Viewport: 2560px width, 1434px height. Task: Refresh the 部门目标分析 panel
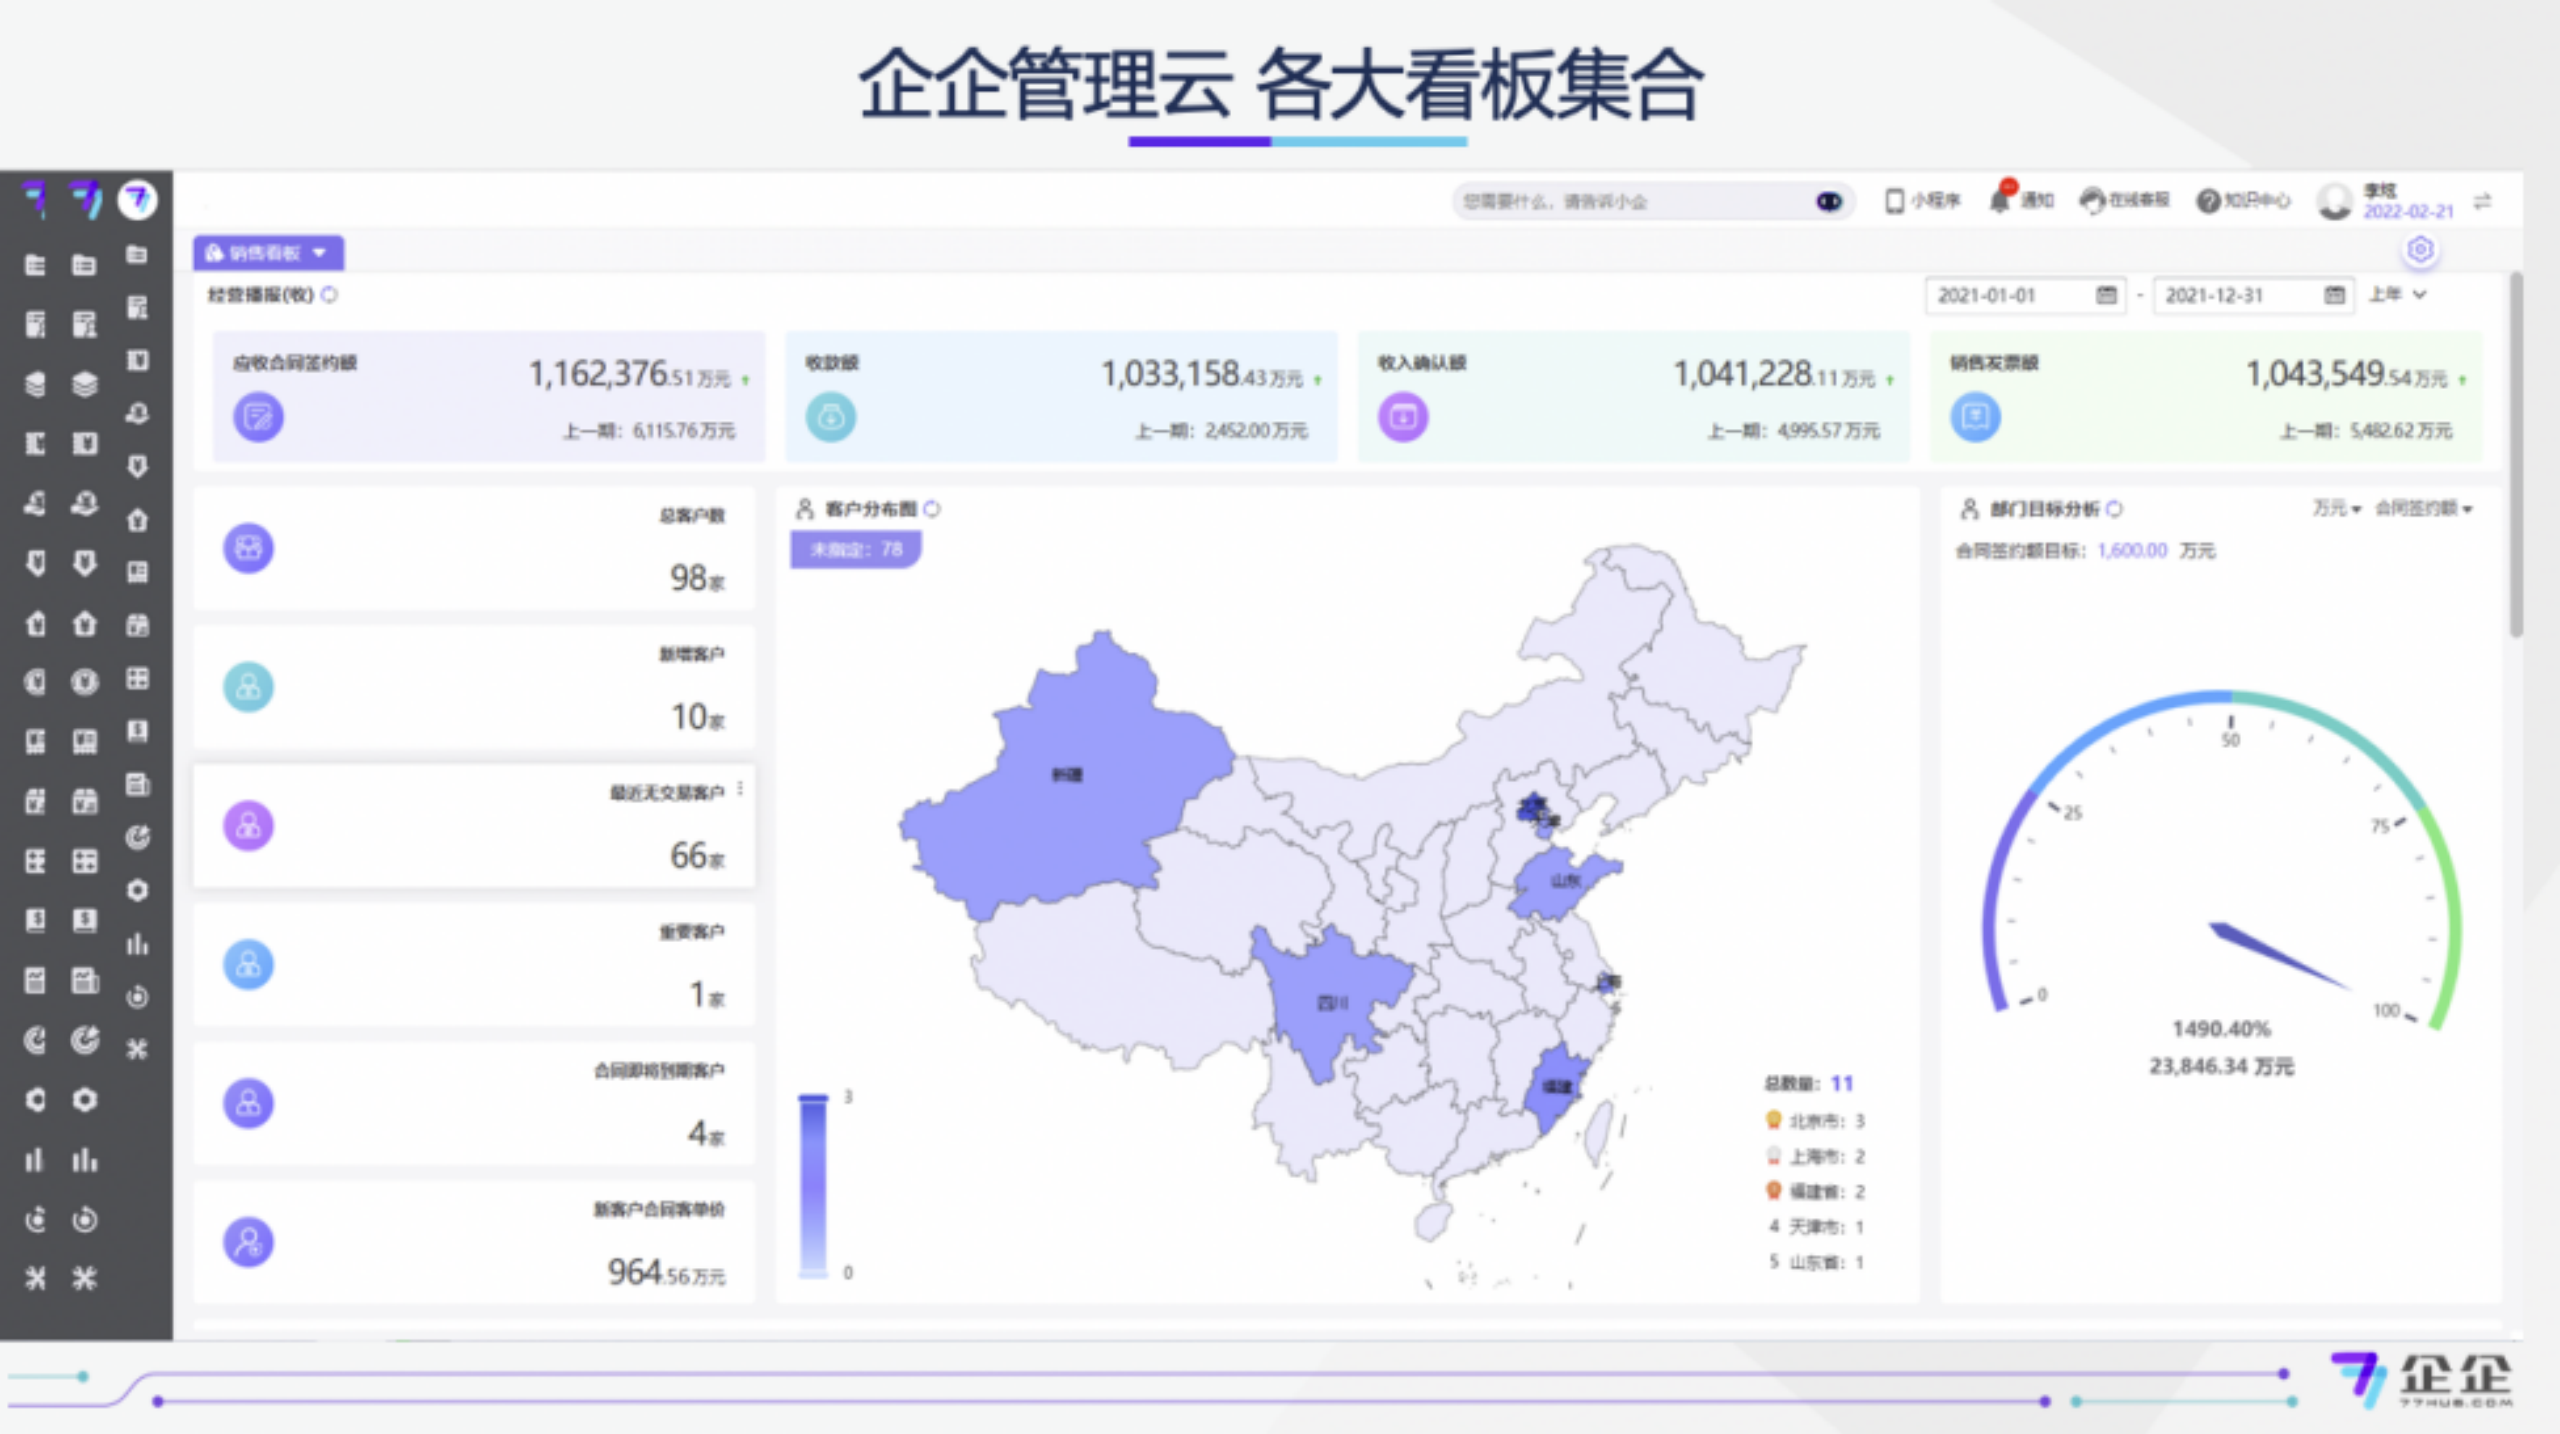(2115, 509)
